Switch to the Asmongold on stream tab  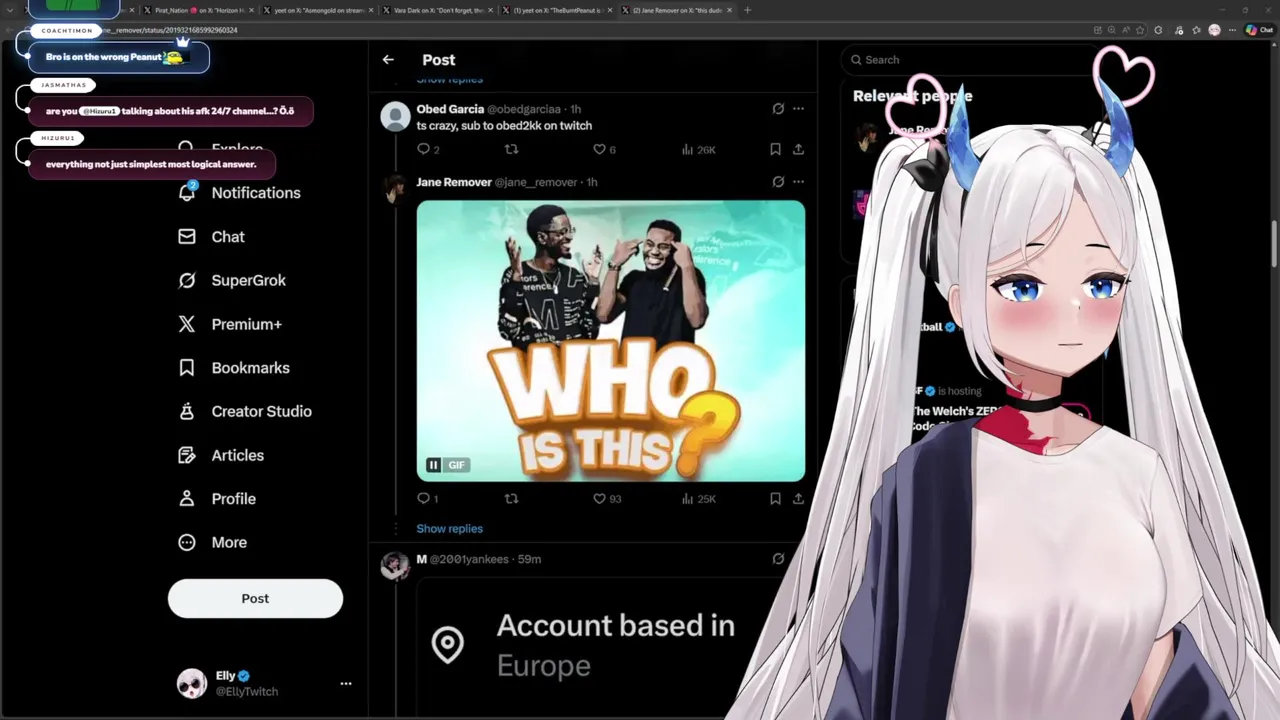coord(318,10)
